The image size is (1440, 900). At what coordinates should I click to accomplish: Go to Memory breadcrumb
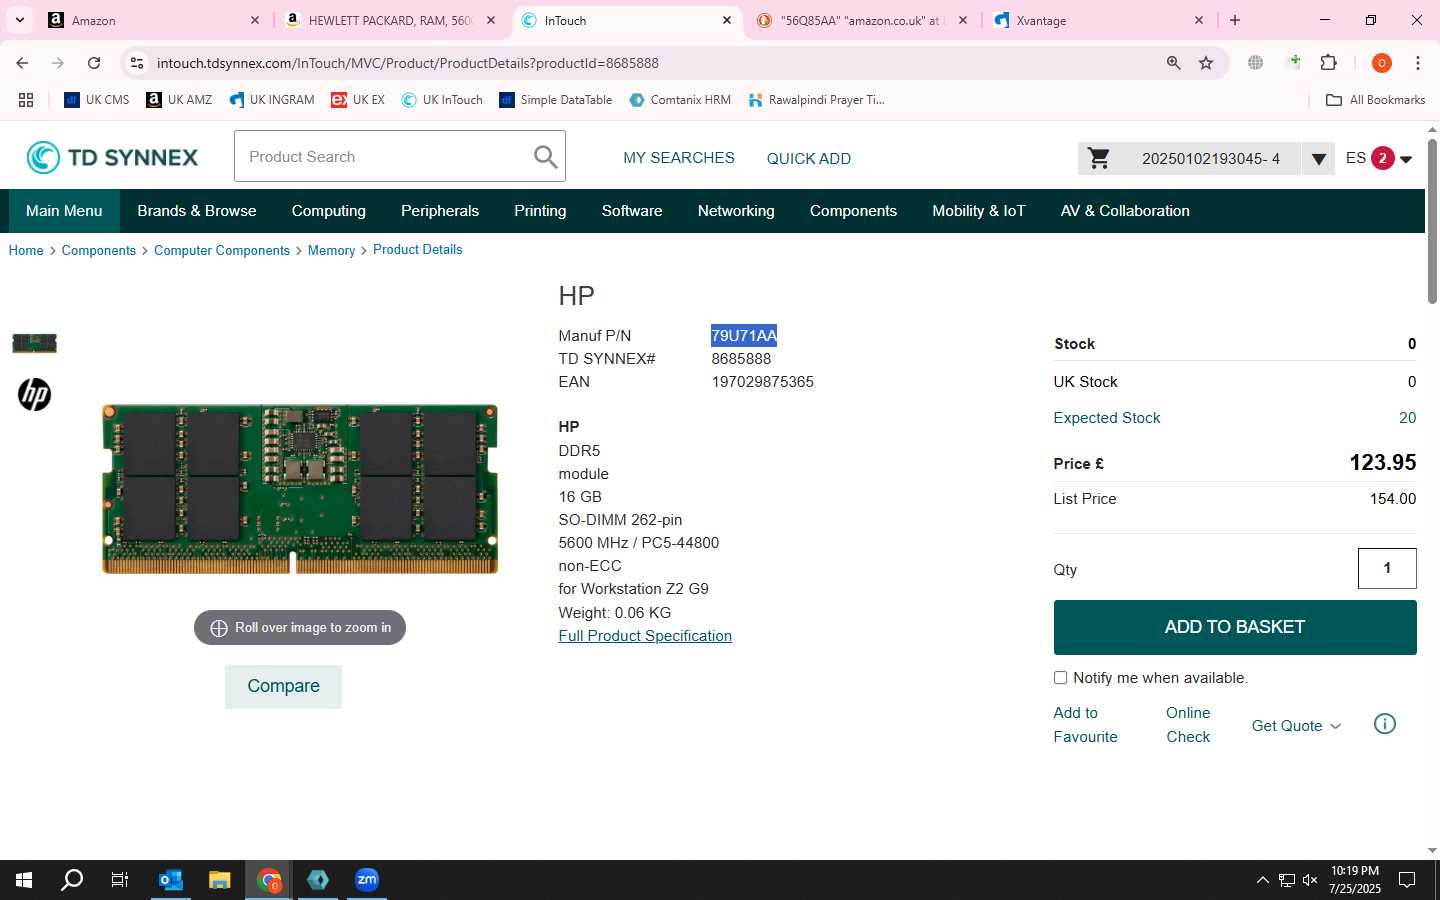(x=331, y=251)
